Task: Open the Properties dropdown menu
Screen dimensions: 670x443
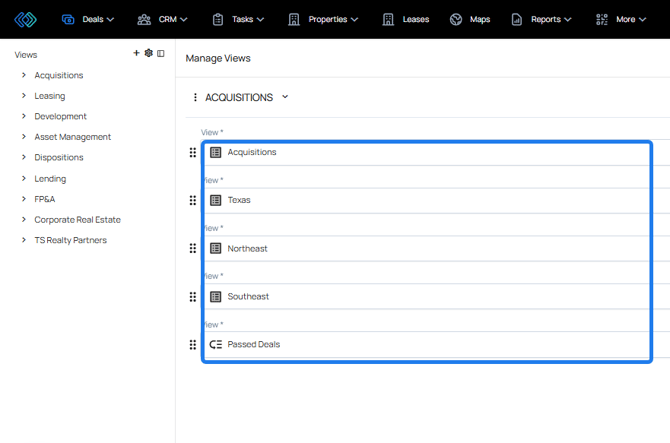Action: 333,19
